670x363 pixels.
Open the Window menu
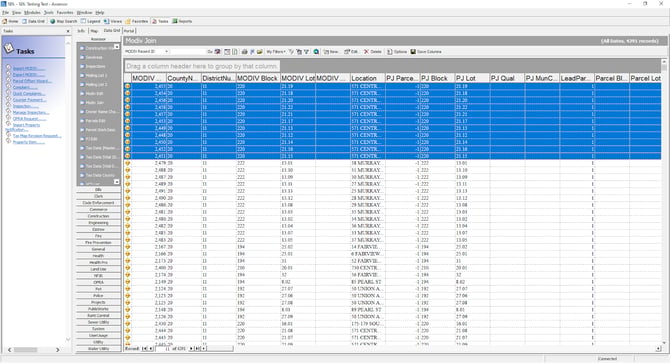(84, 12)
